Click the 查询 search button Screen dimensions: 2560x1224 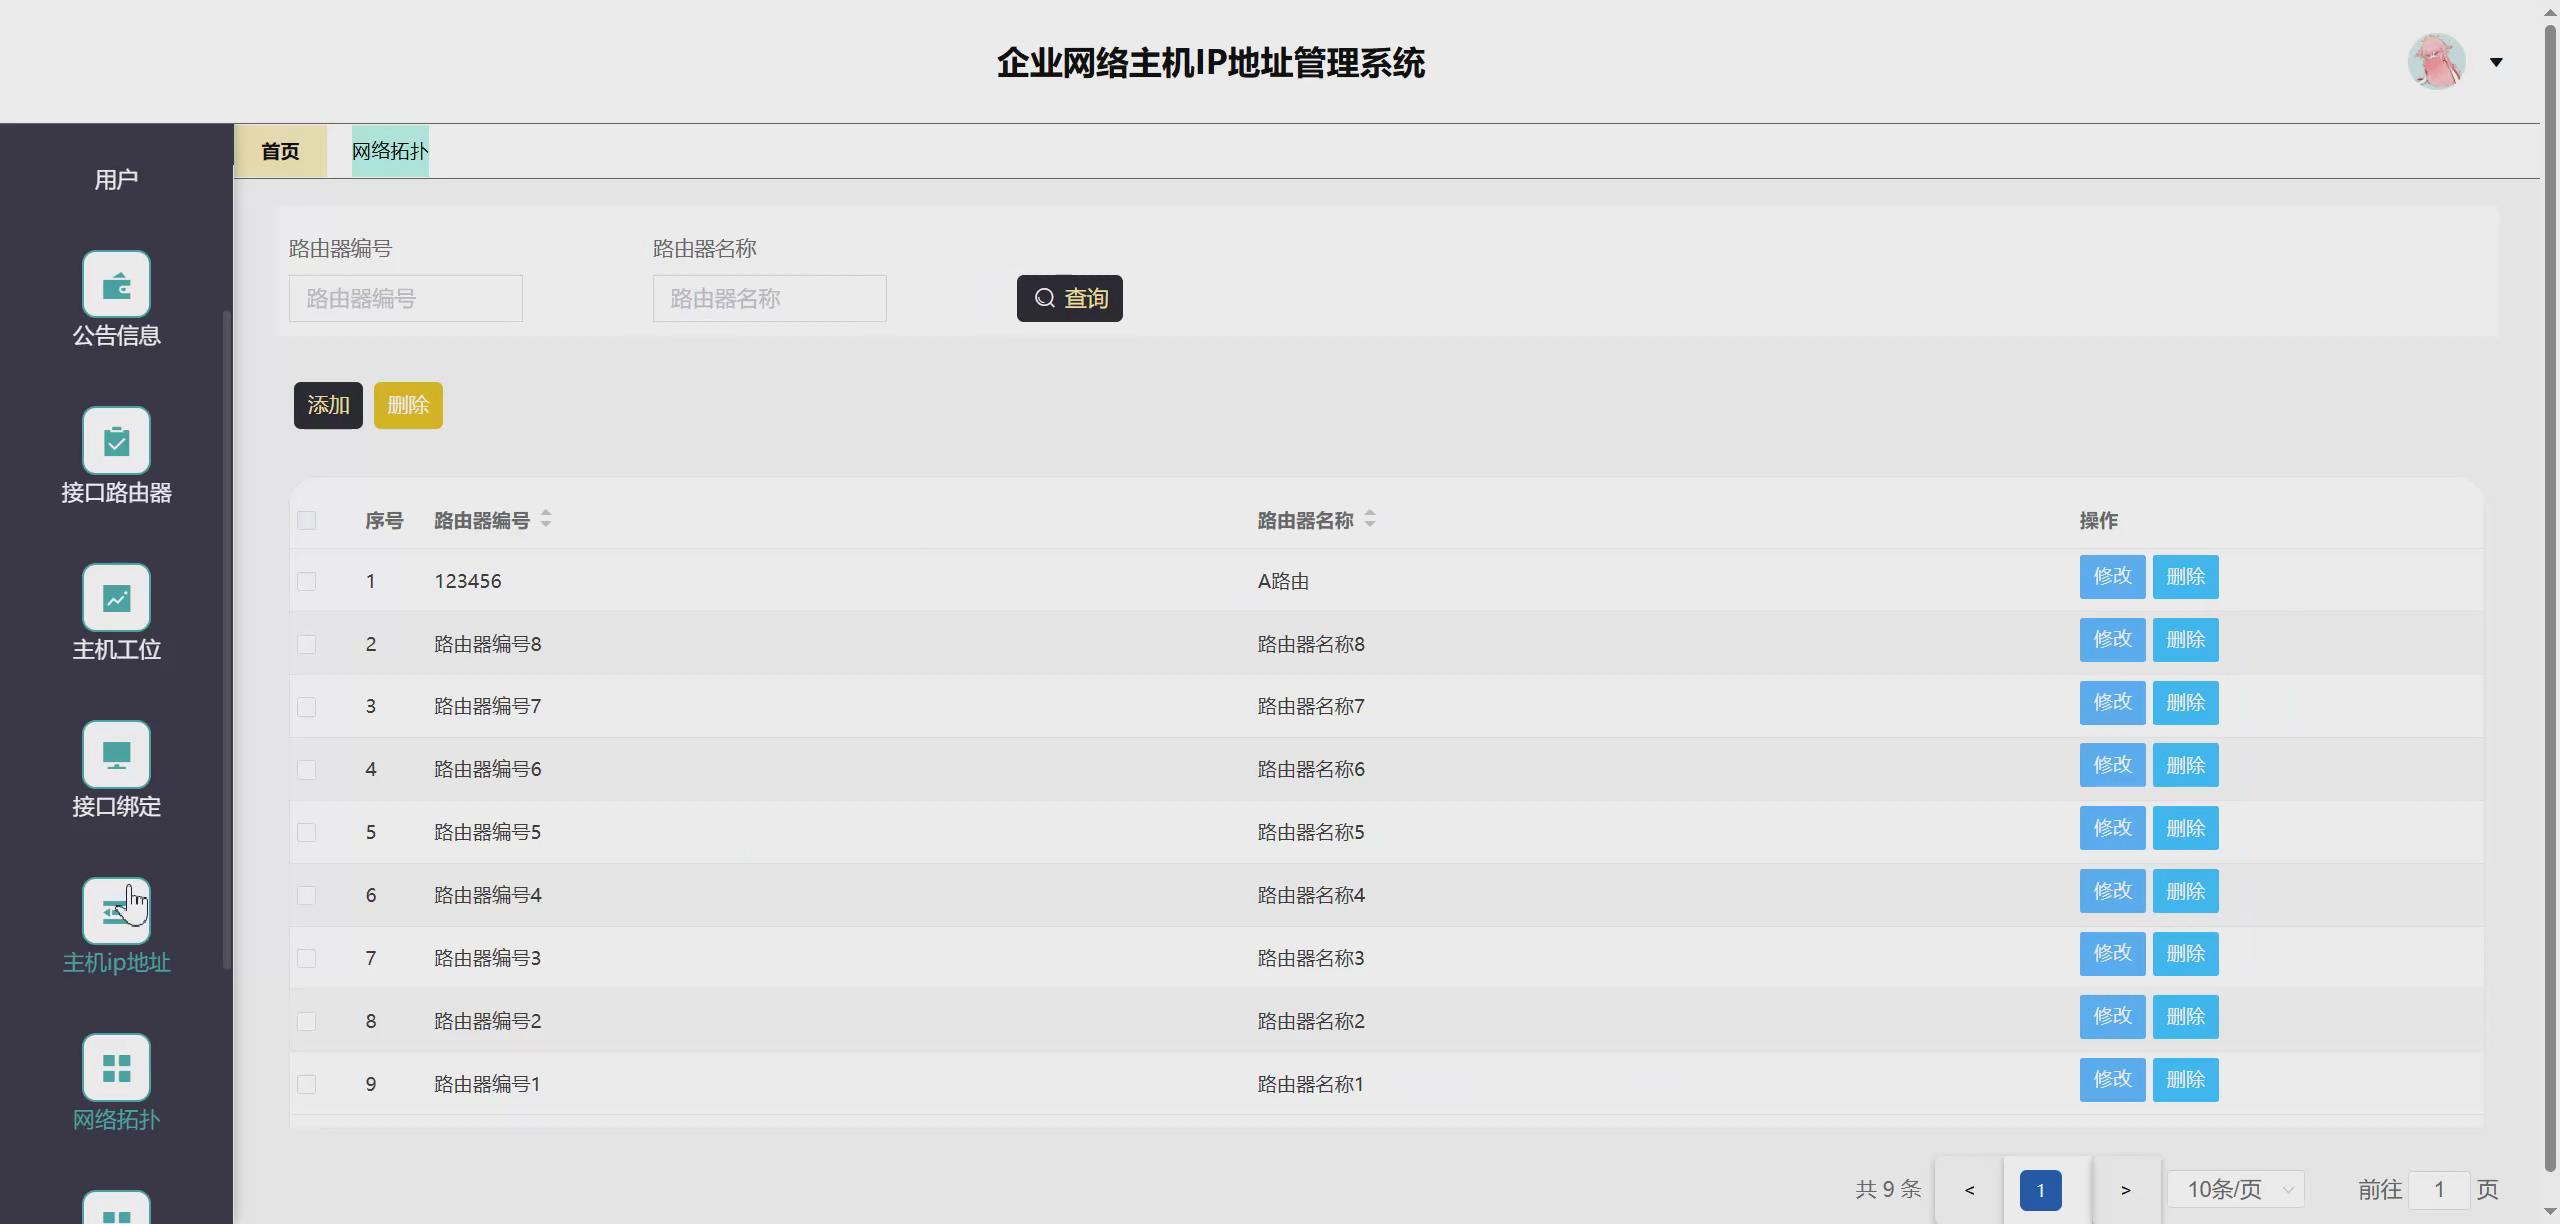point(1069,299)
